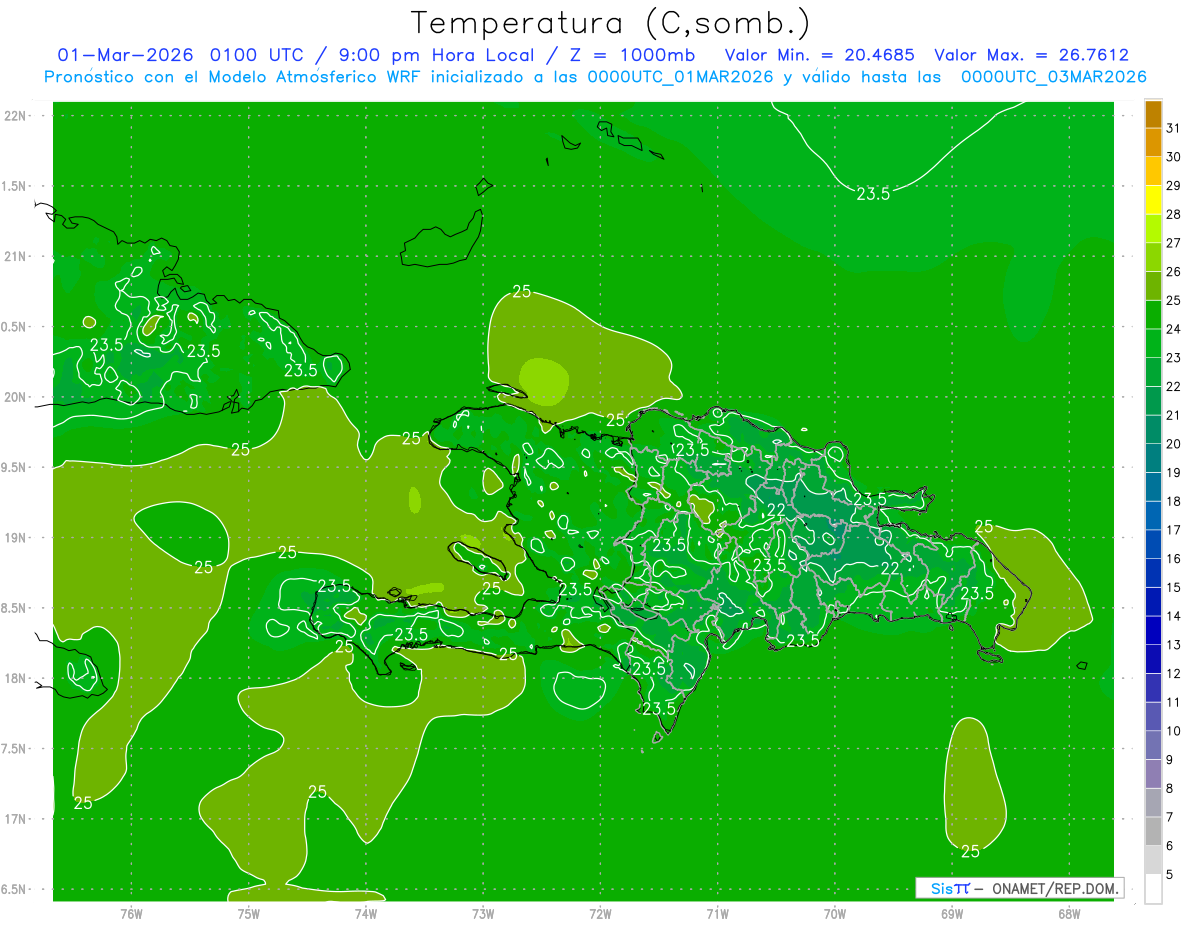Click the legend scale value "15"
1200x927 pixels.
point(1174,588)
